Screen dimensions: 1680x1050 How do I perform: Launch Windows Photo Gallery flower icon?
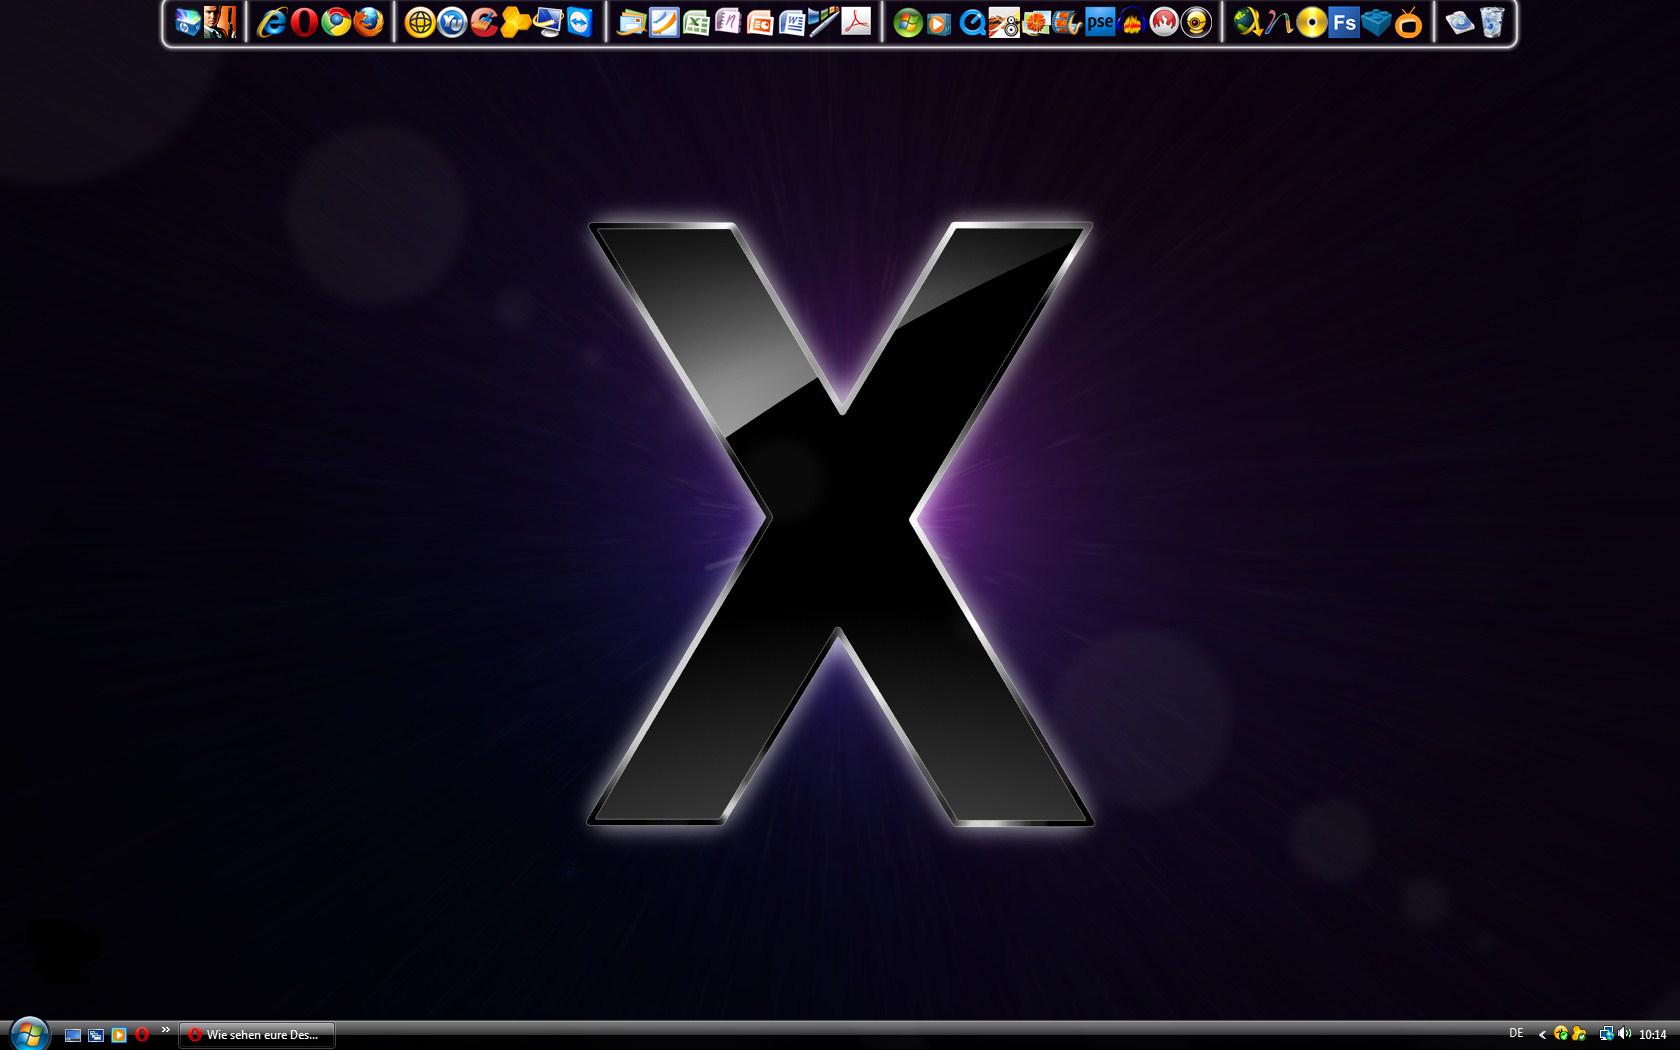point(1036,22)
